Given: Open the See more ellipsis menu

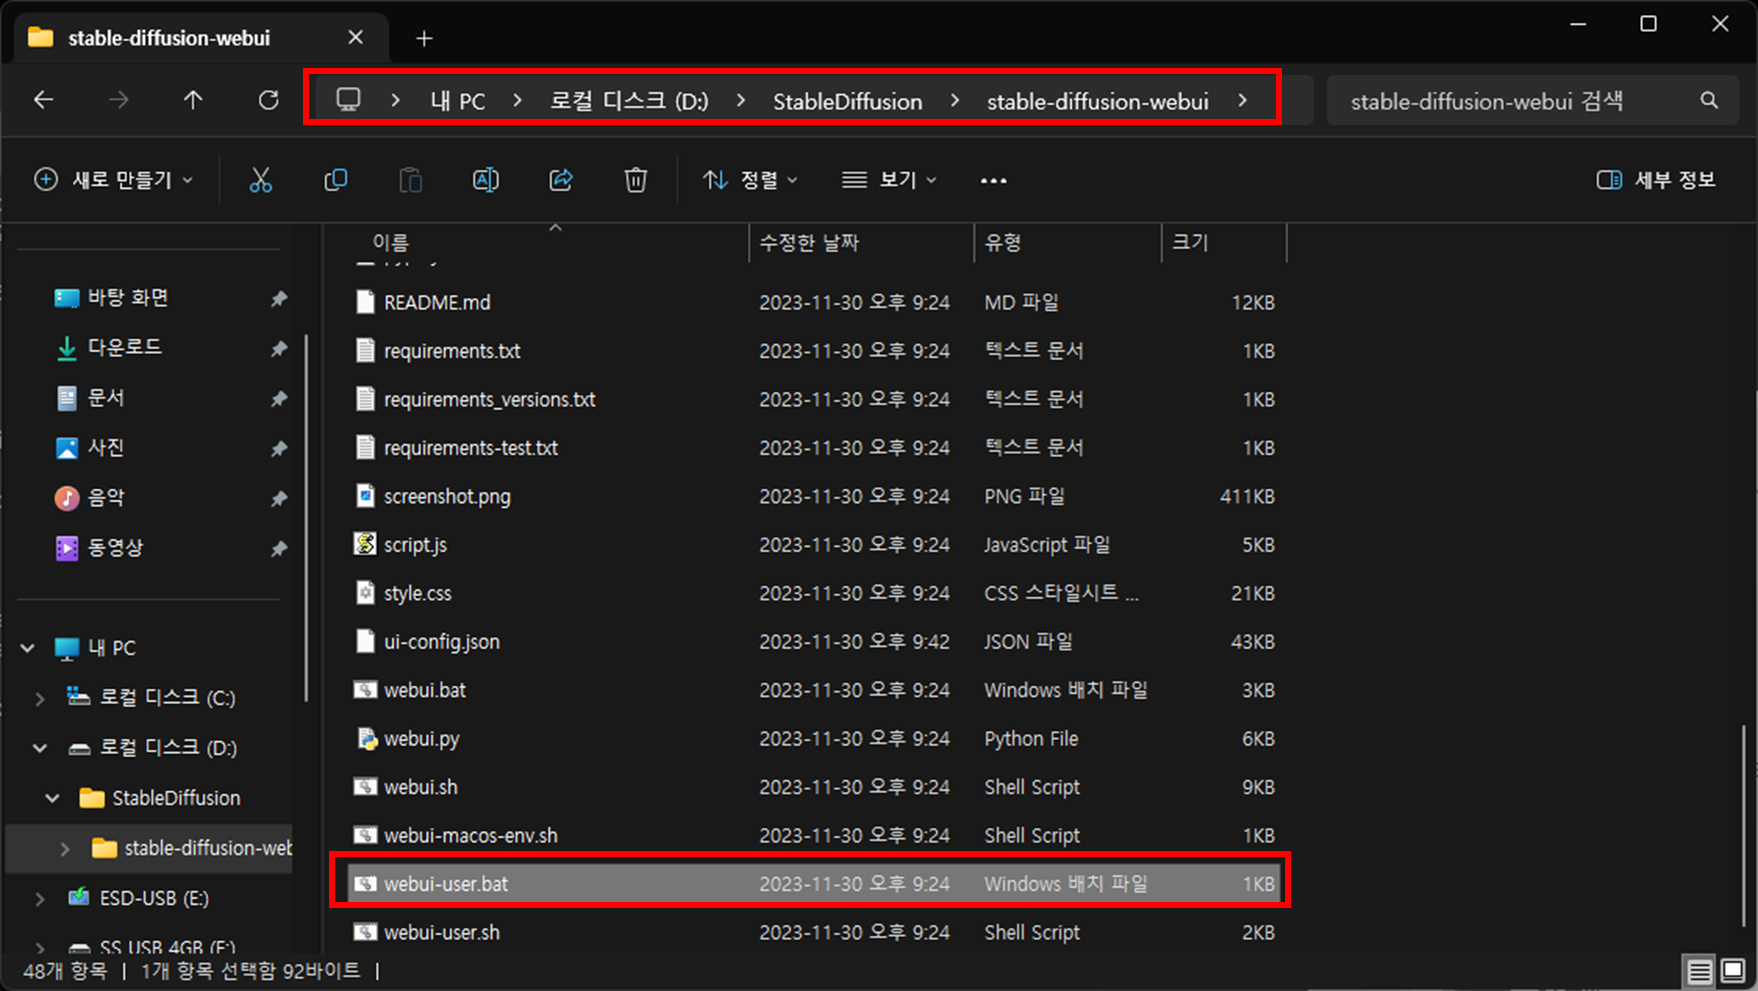Looking at the screenshot, I should 994,180.
